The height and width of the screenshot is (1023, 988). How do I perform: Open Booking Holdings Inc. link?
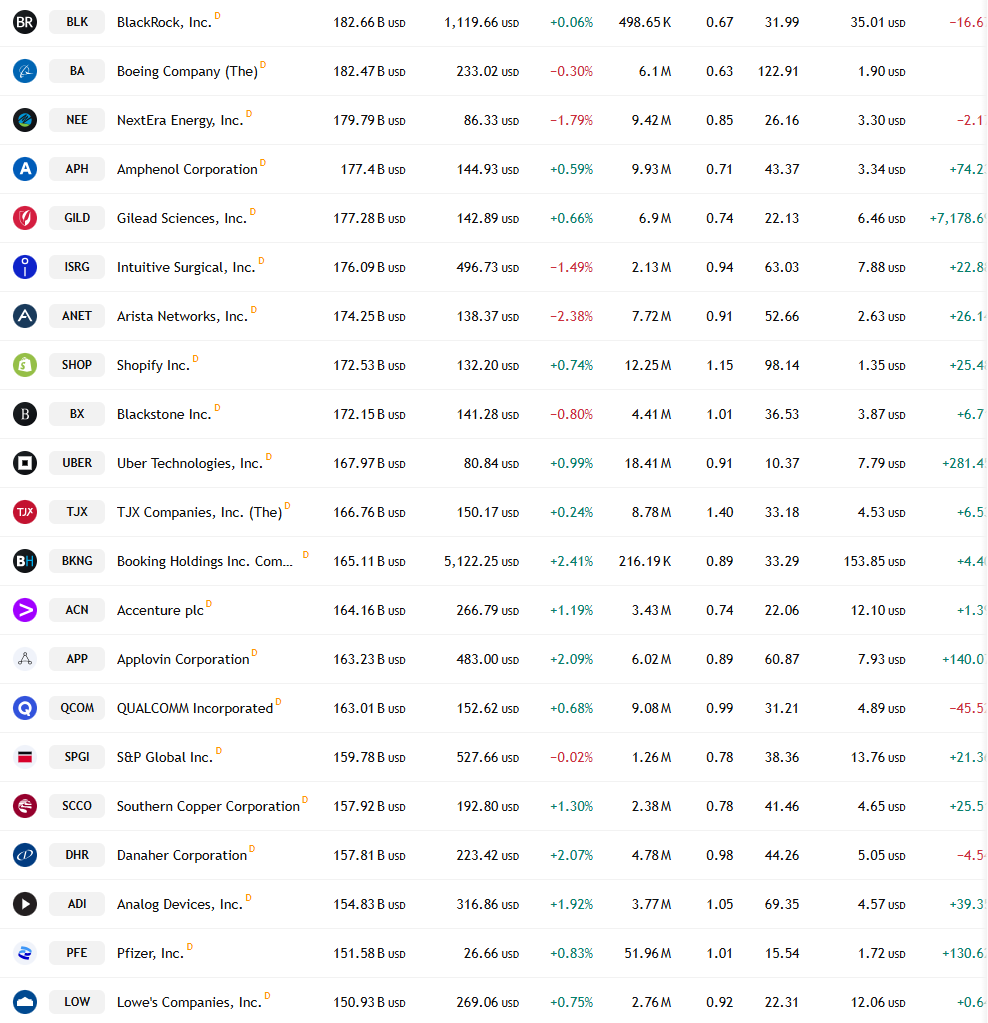tap(205, 562)
